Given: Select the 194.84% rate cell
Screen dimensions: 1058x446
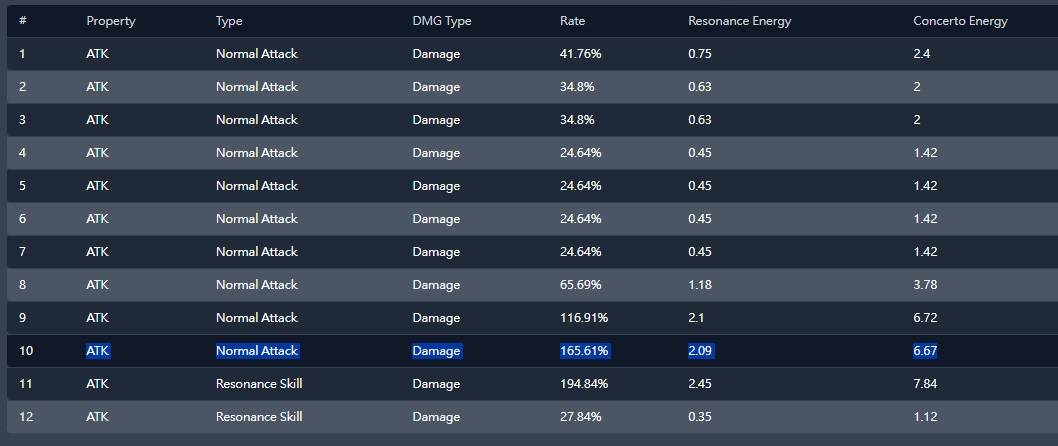Looking at the screenshot, I should (584, 384).
